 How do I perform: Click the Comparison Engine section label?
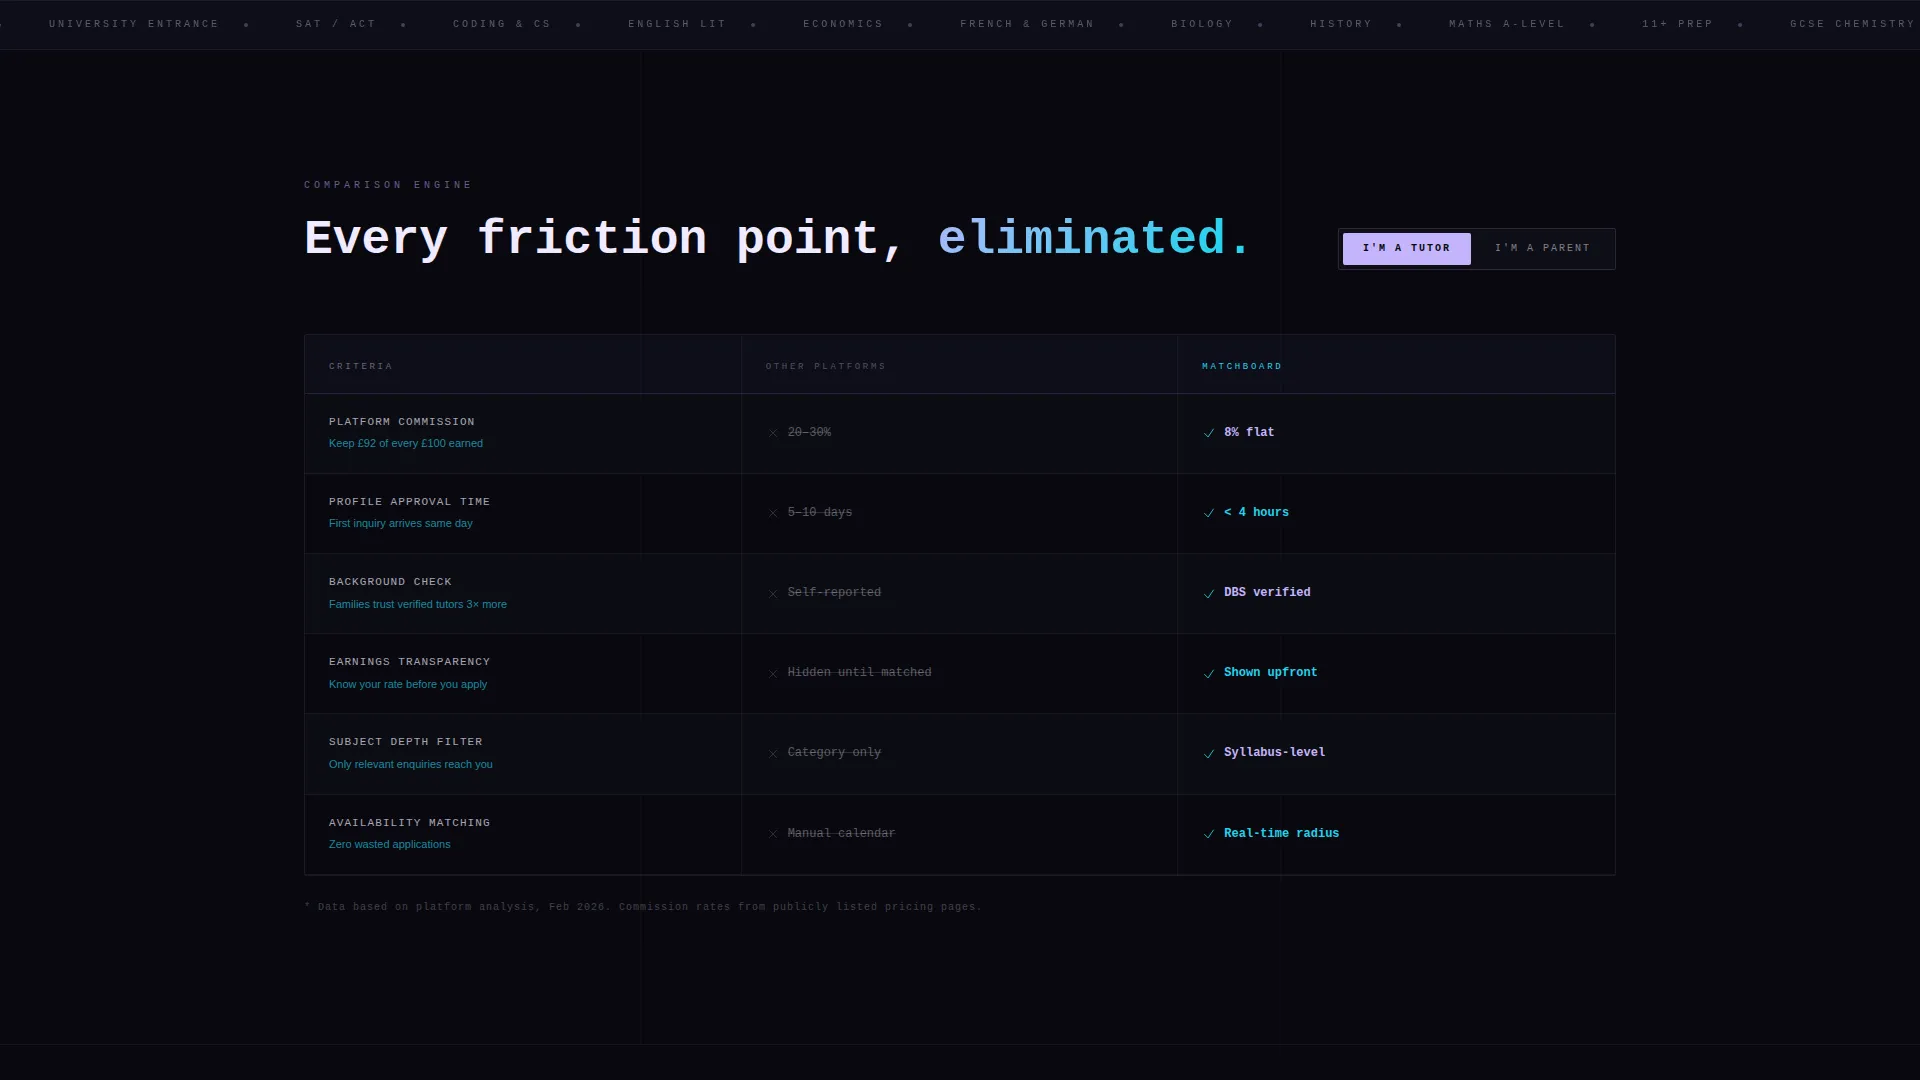388,185
